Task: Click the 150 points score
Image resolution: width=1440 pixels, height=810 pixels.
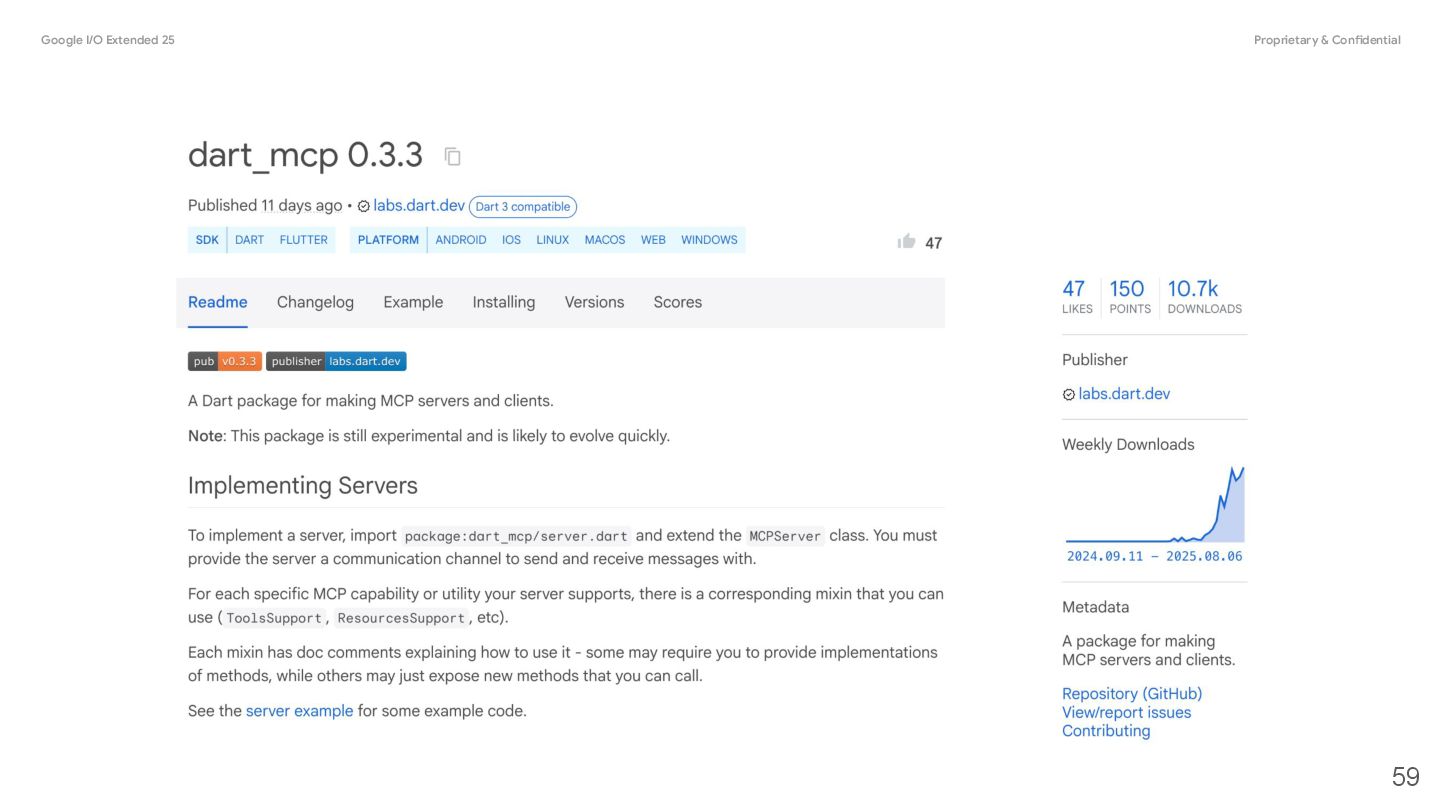Action: coord(1130,297)
